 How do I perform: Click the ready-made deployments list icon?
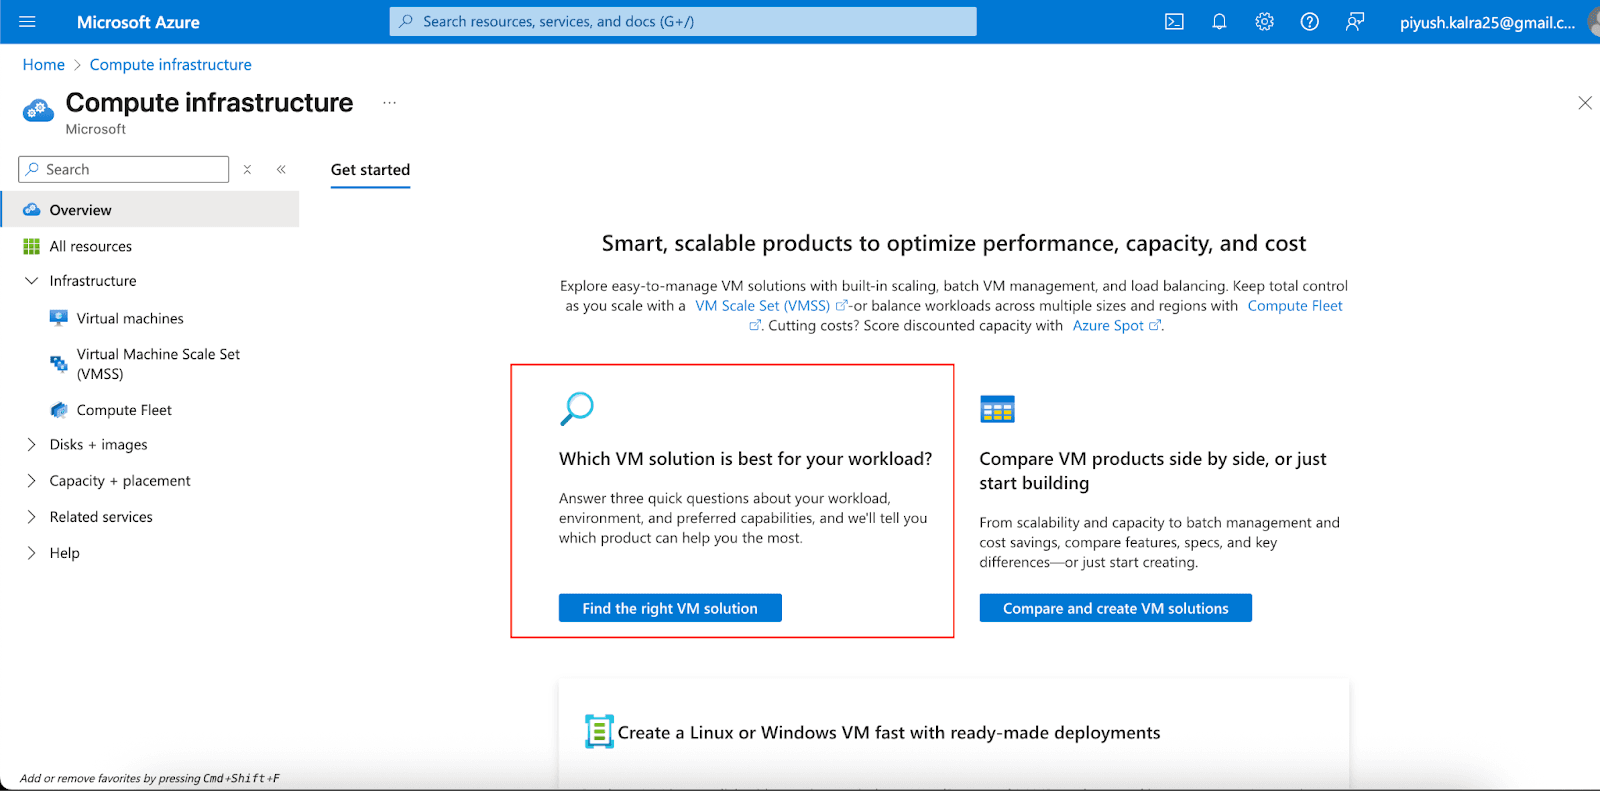coord(599,732)
